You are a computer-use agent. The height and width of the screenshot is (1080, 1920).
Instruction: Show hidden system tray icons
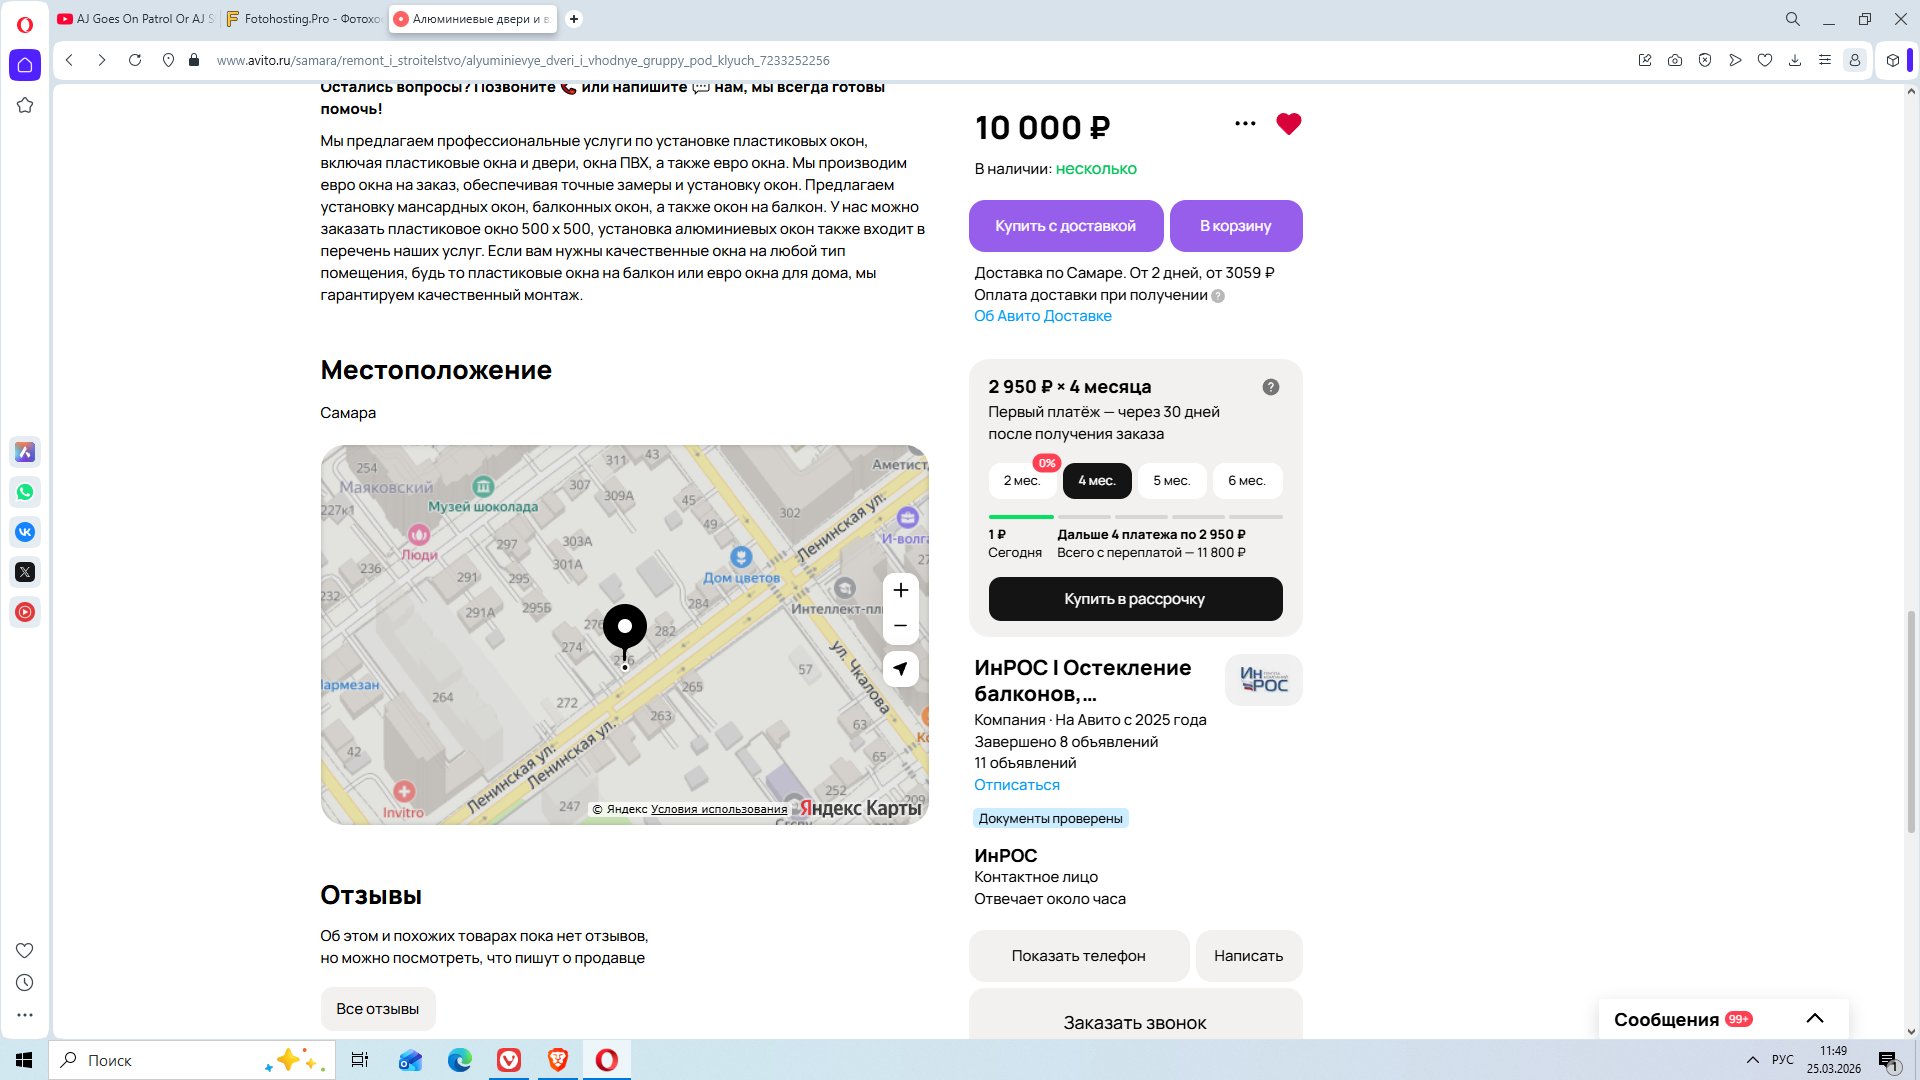(x=1752, y=1060)
